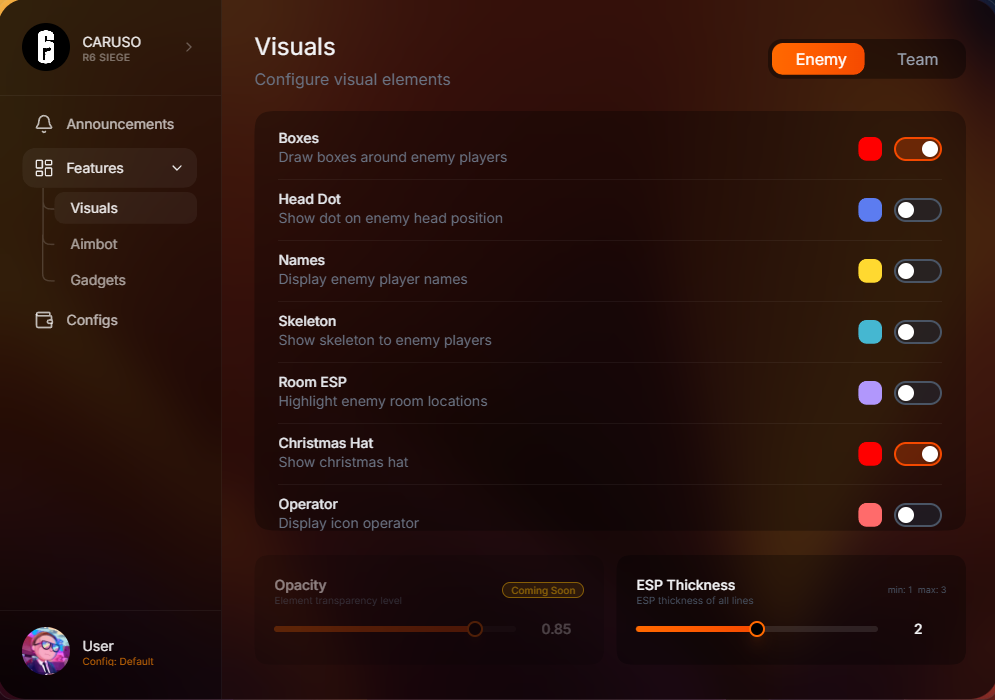Enable the Head Dot toggle
Image resolution: width=995 pixels, height=700 pixels.
(x=918, y=210)
